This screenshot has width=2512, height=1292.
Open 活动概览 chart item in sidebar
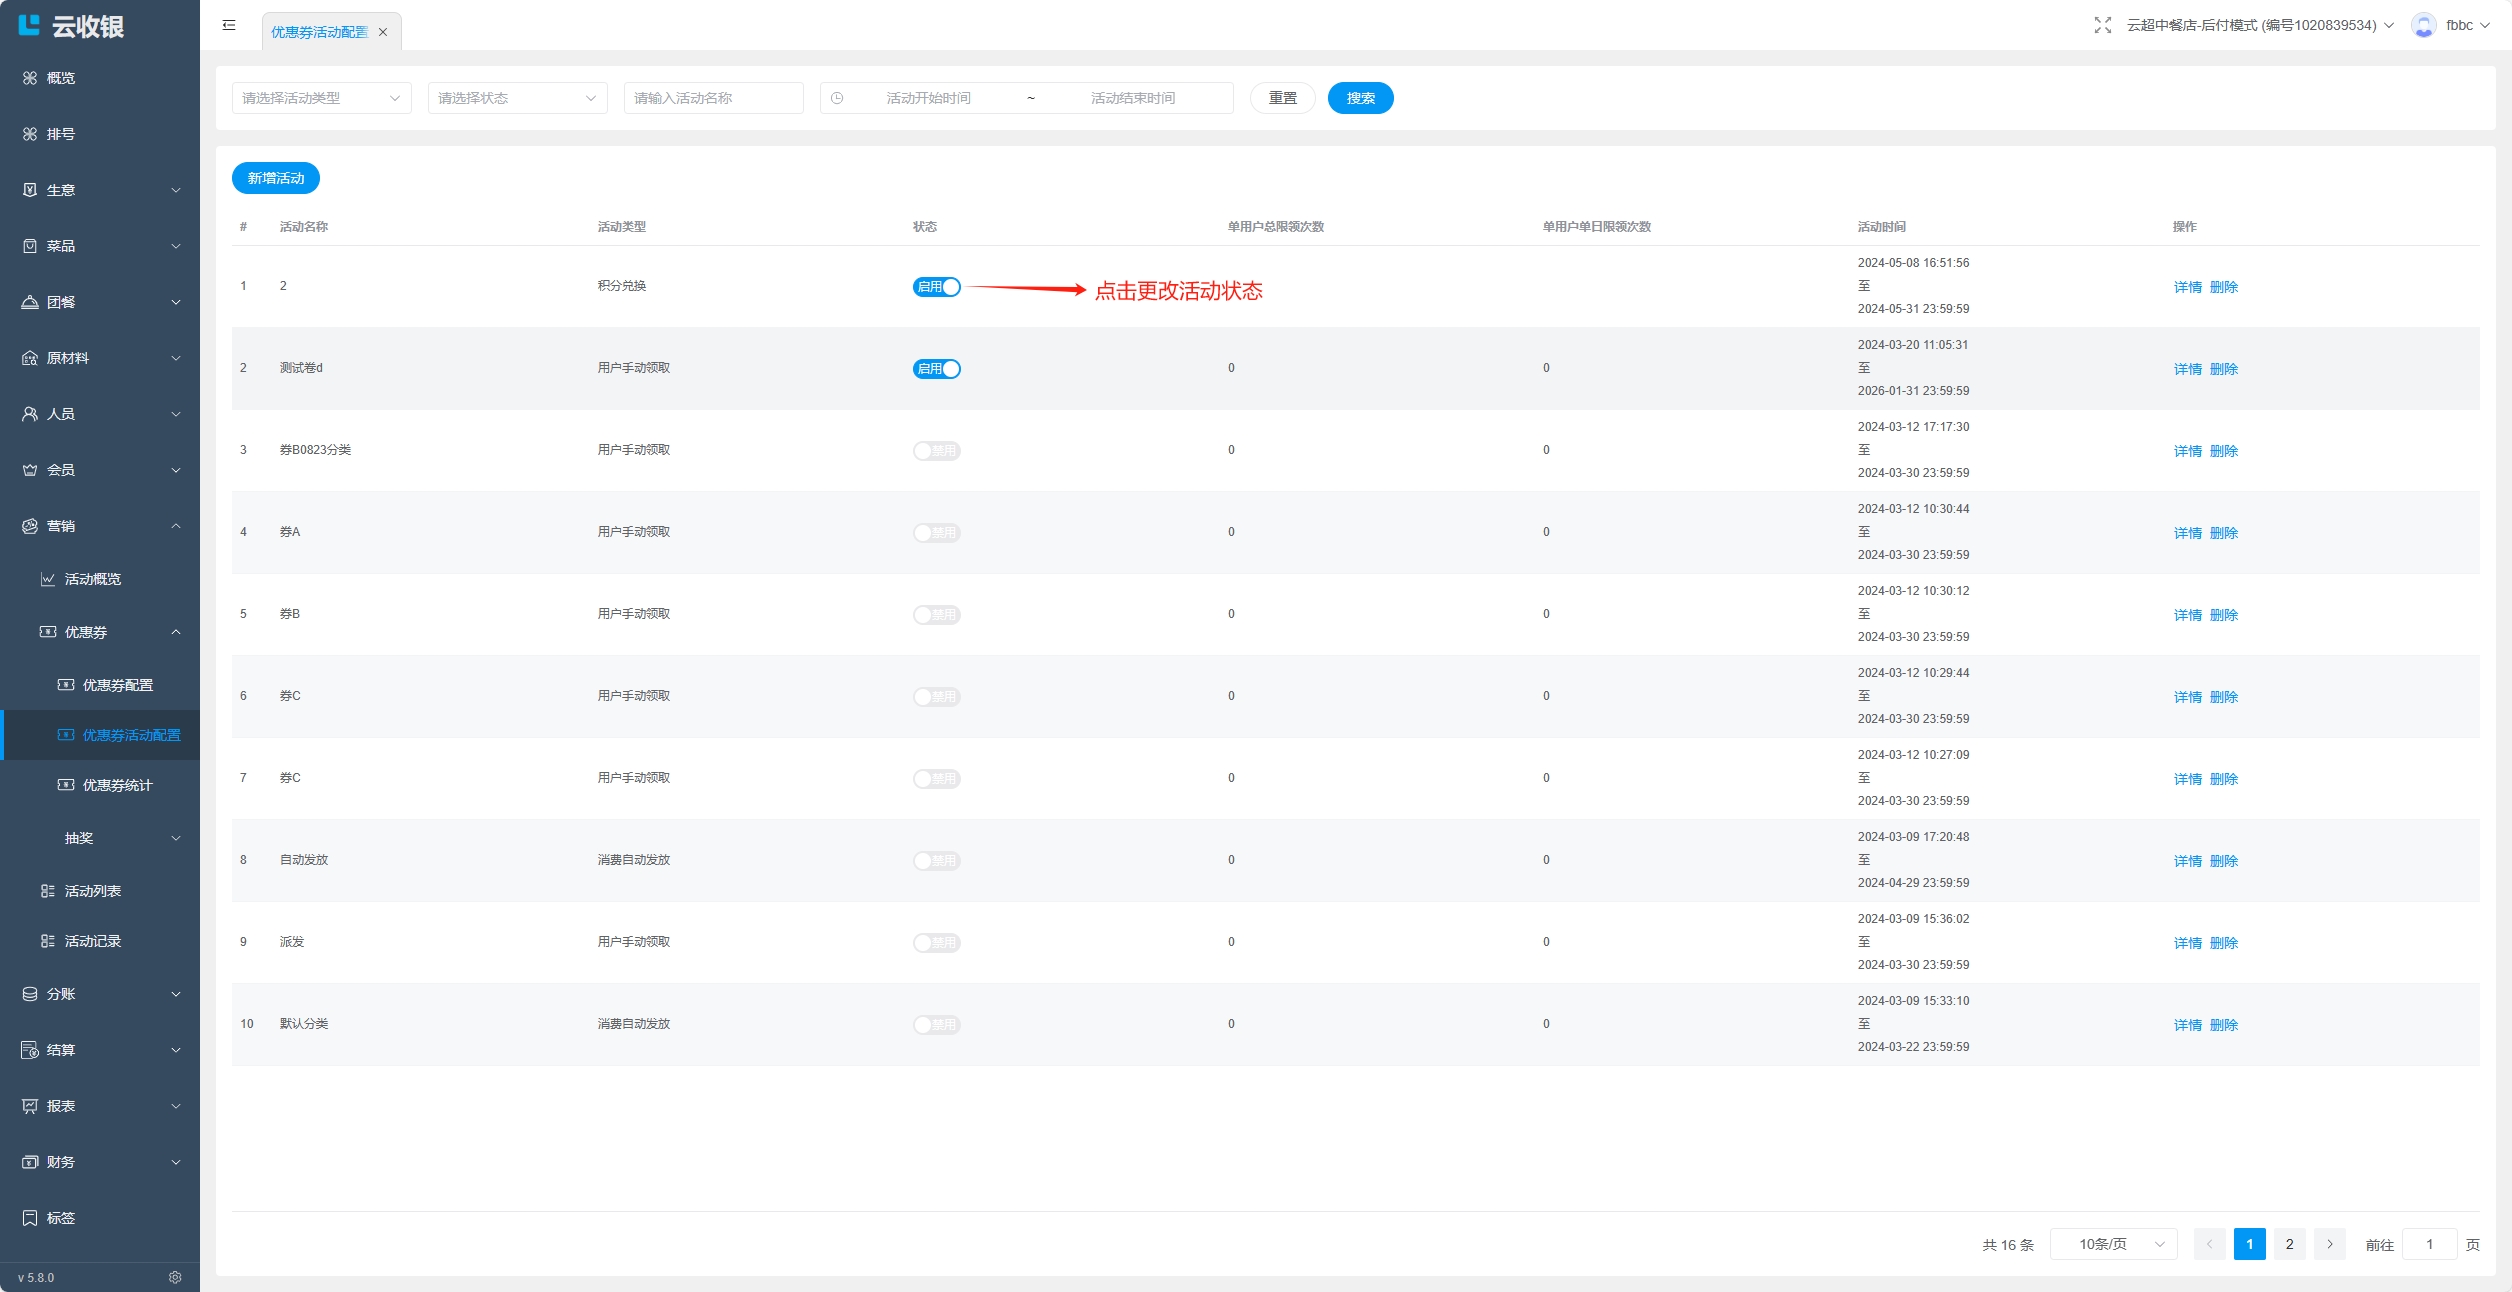pyautogui.click(x=92, y=579)
